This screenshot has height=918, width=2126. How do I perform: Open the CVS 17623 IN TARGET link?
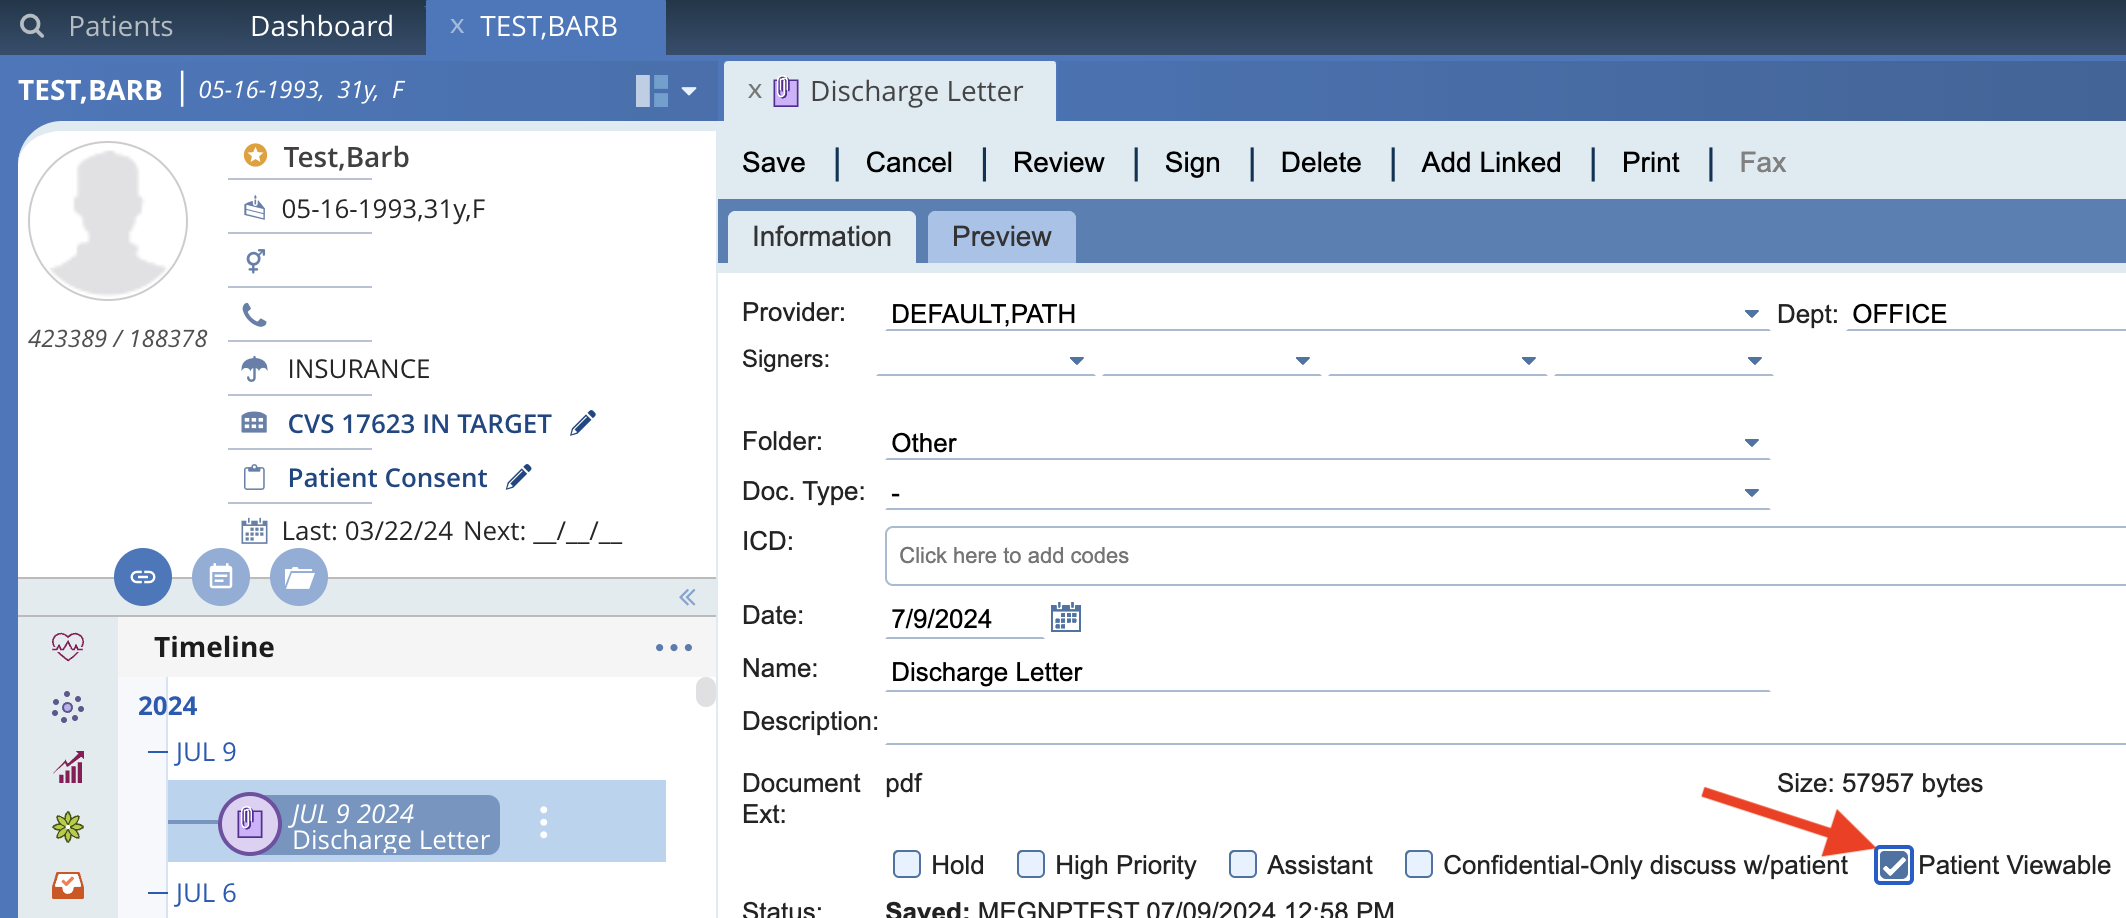419,424
